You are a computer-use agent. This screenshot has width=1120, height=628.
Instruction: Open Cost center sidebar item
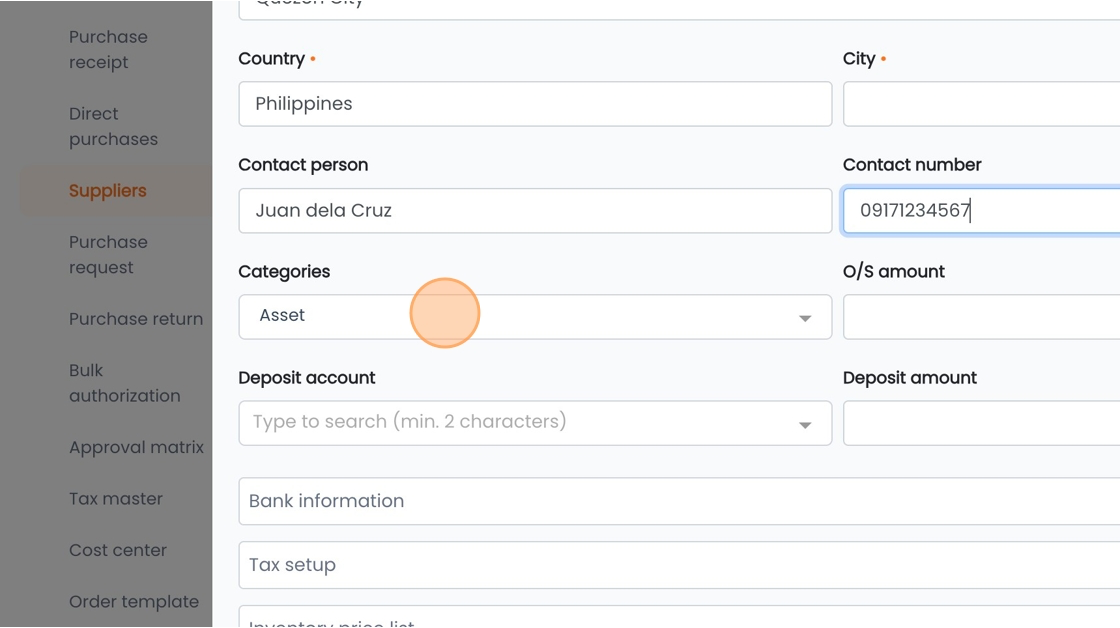[118, 550]
